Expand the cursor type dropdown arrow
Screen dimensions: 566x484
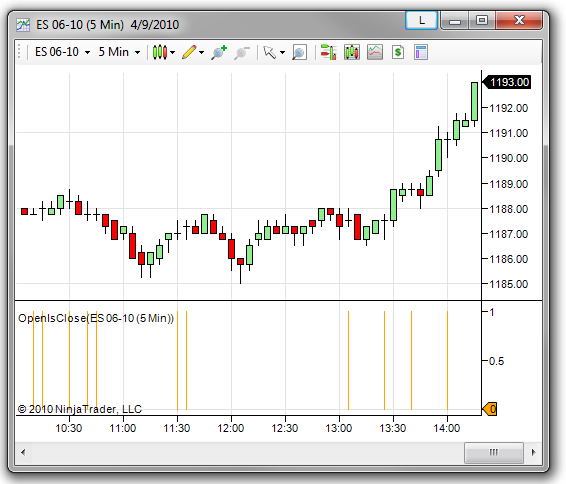pyautogui.click(x=282, y=53)
